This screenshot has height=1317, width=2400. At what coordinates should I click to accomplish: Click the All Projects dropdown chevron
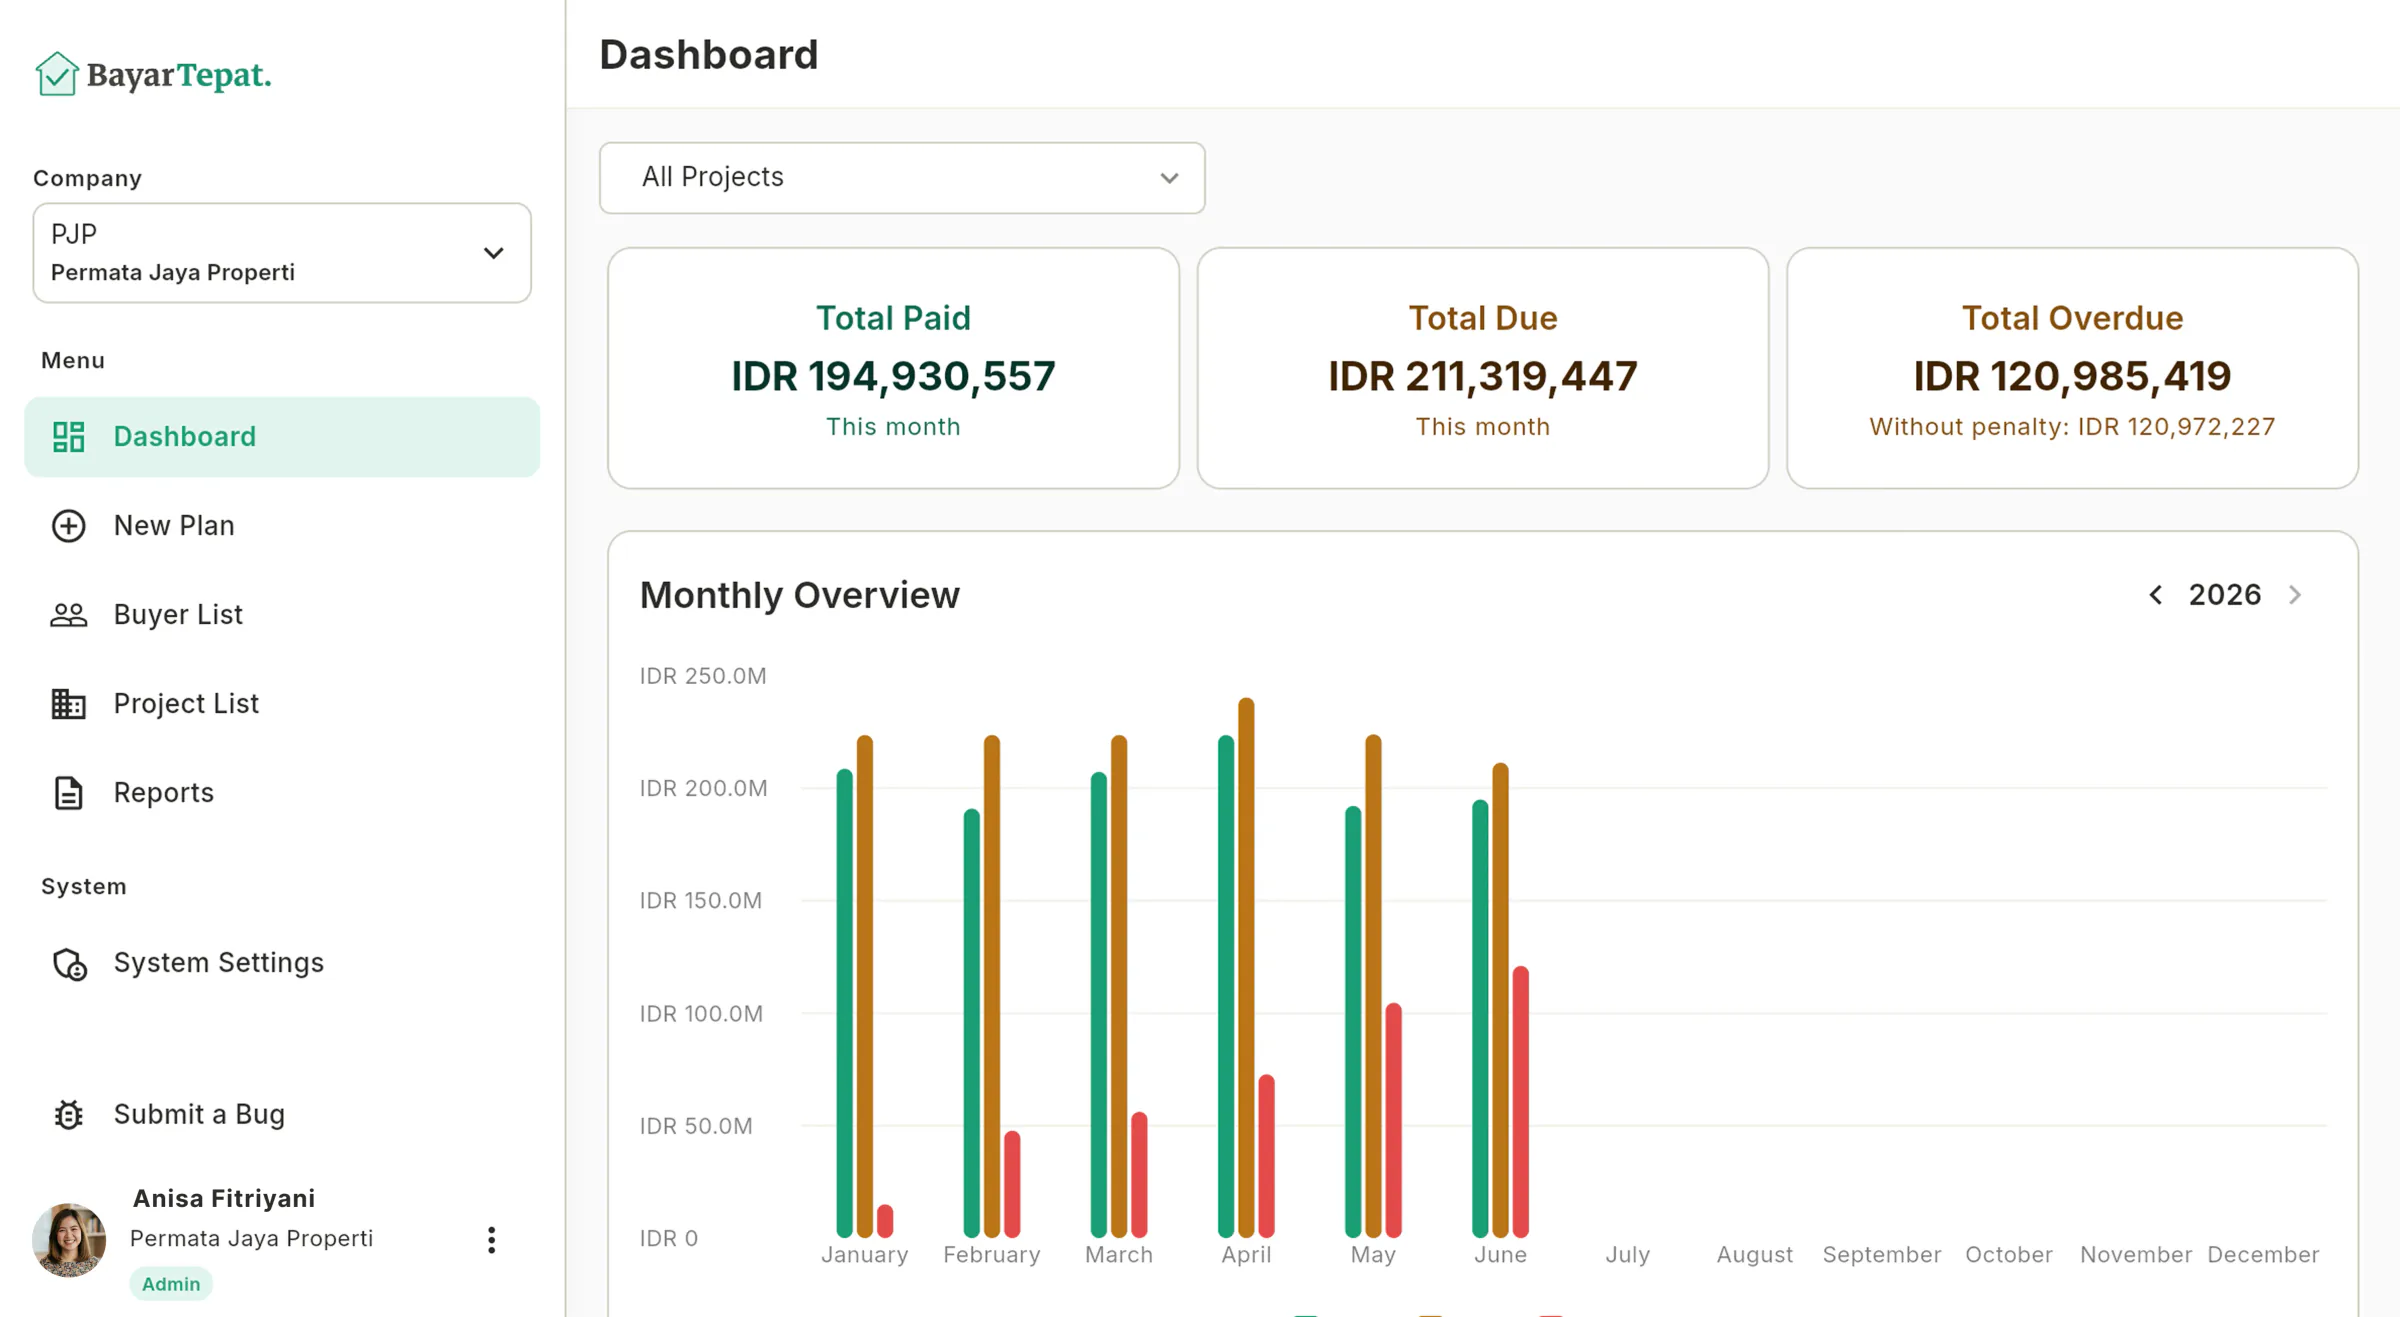click(x=1169, y=178)
